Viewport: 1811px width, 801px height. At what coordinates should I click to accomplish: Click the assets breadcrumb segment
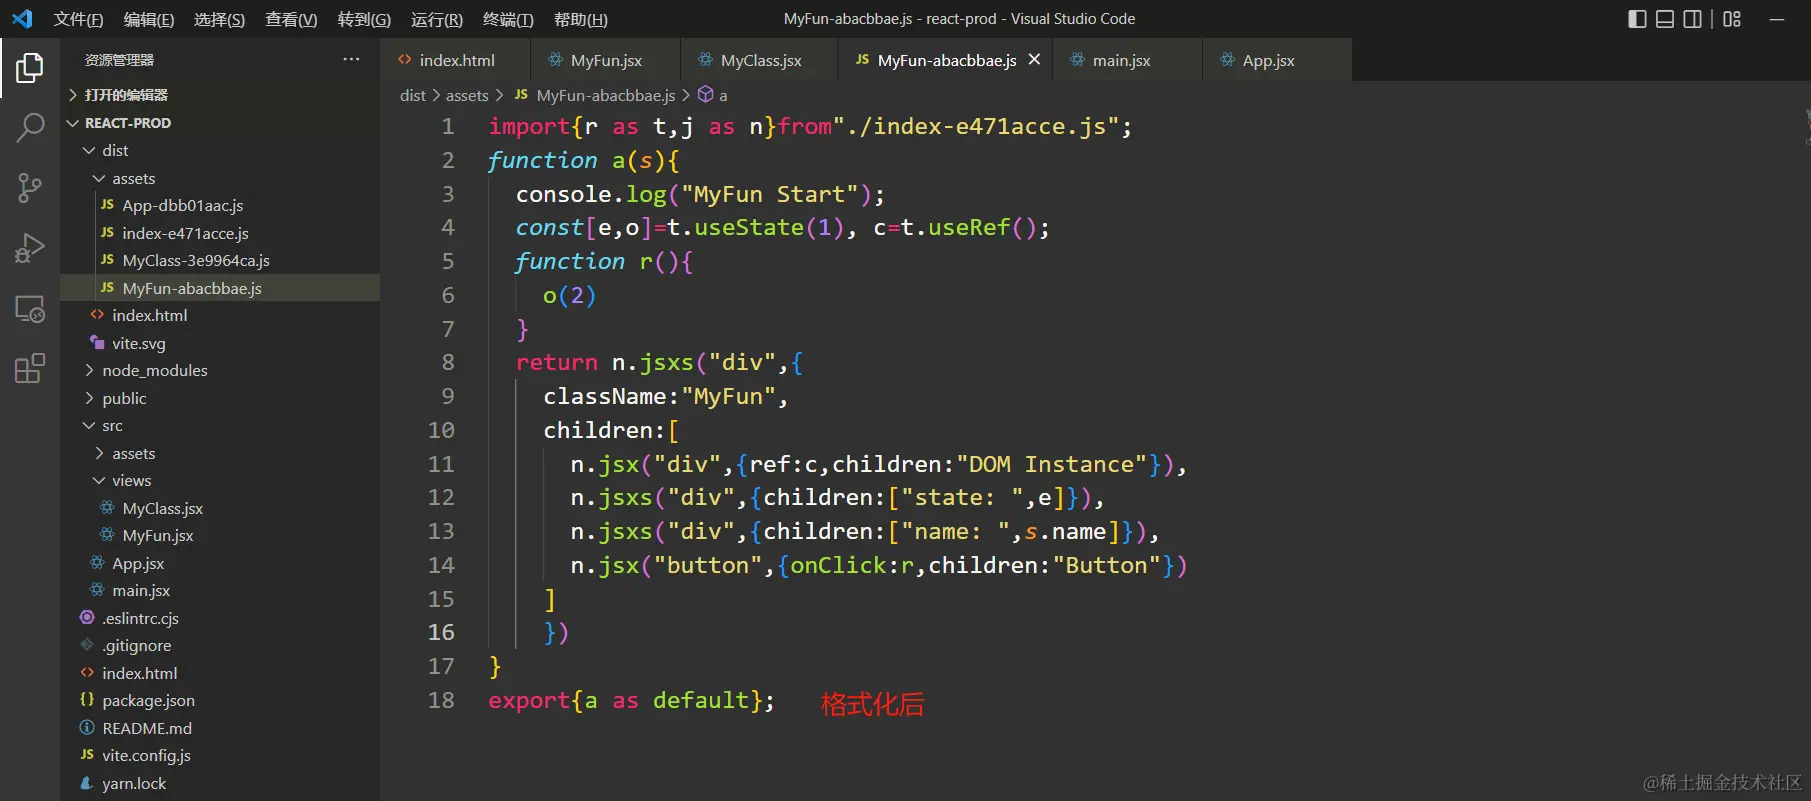coord(467,95)
